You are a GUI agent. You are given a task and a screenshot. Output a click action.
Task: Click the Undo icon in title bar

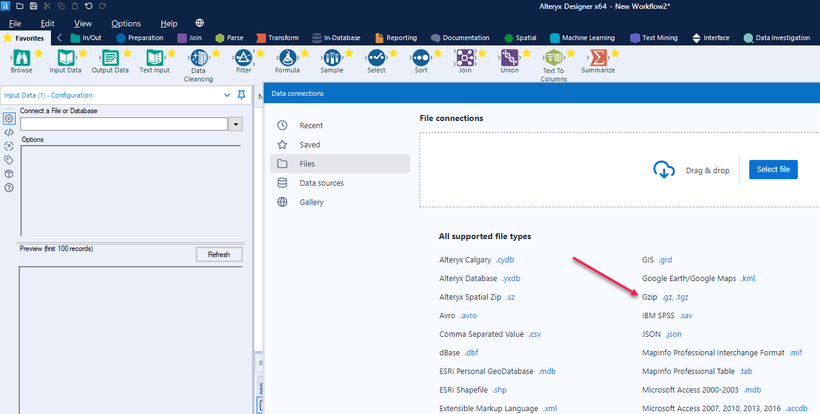coord(88,6)
